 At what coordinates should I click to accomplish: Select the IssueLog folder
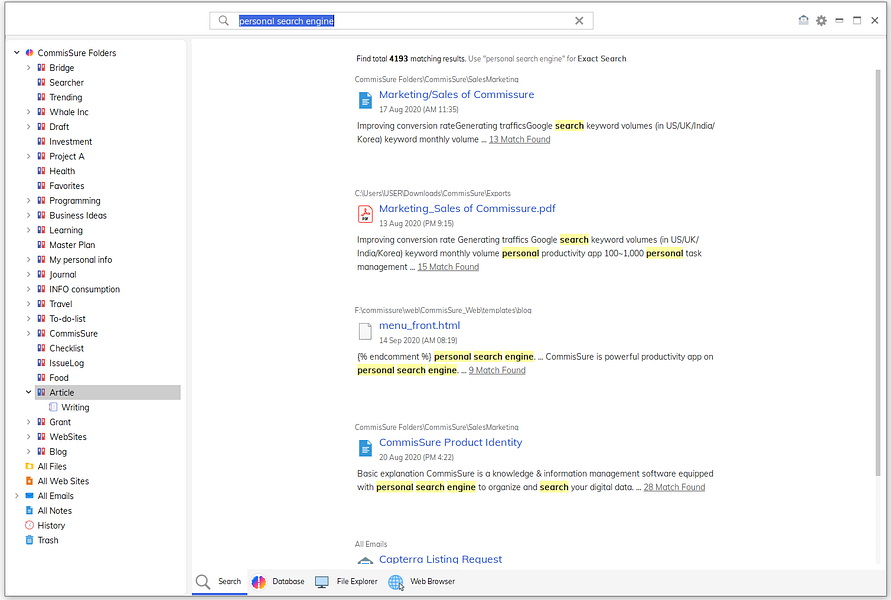(x=66, y=363)
